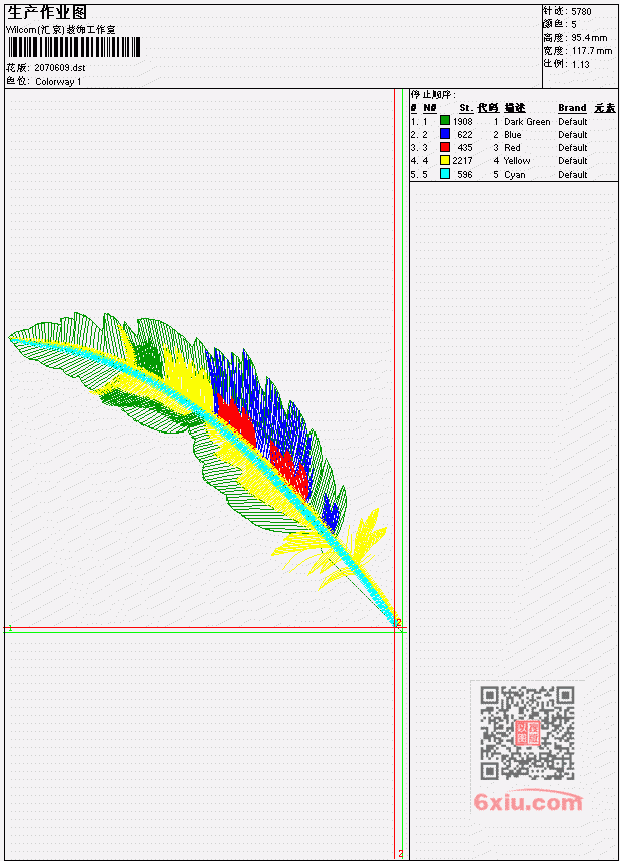Click Default brand in Dark Green row
Image resolution: width=620 pixels, height=861 pixels.
pyautogui.click(x=573, y=122)
